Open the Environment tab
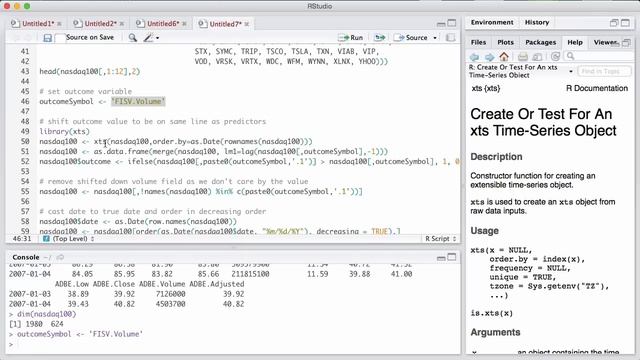This screenshot has width=640, height=360. [x=492, y=22]
